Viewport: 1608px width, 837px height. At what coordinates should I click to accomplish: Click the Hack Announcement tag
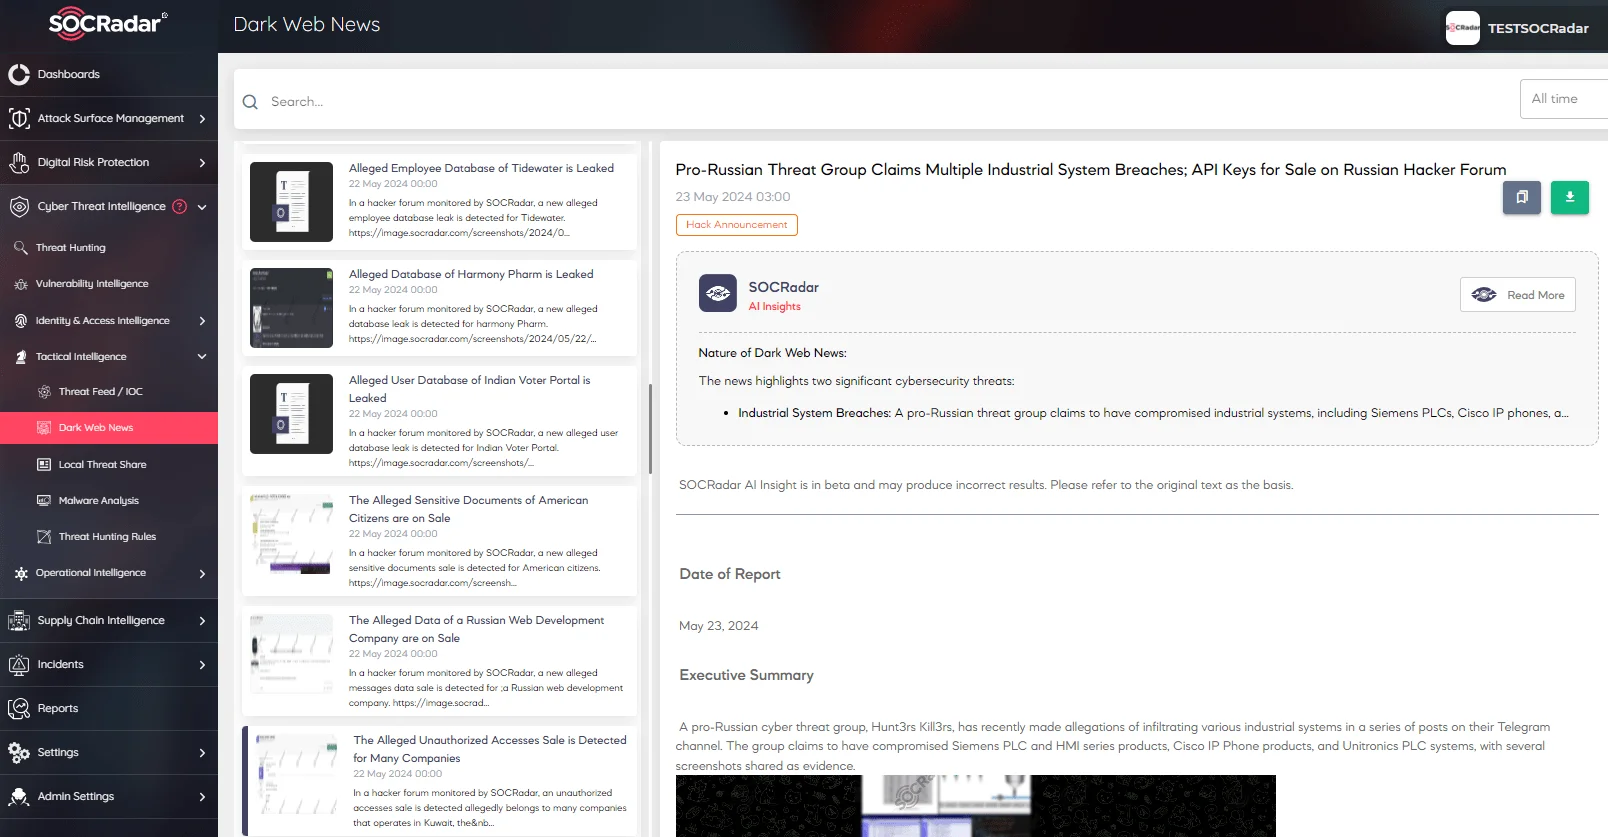pos(736,225)
